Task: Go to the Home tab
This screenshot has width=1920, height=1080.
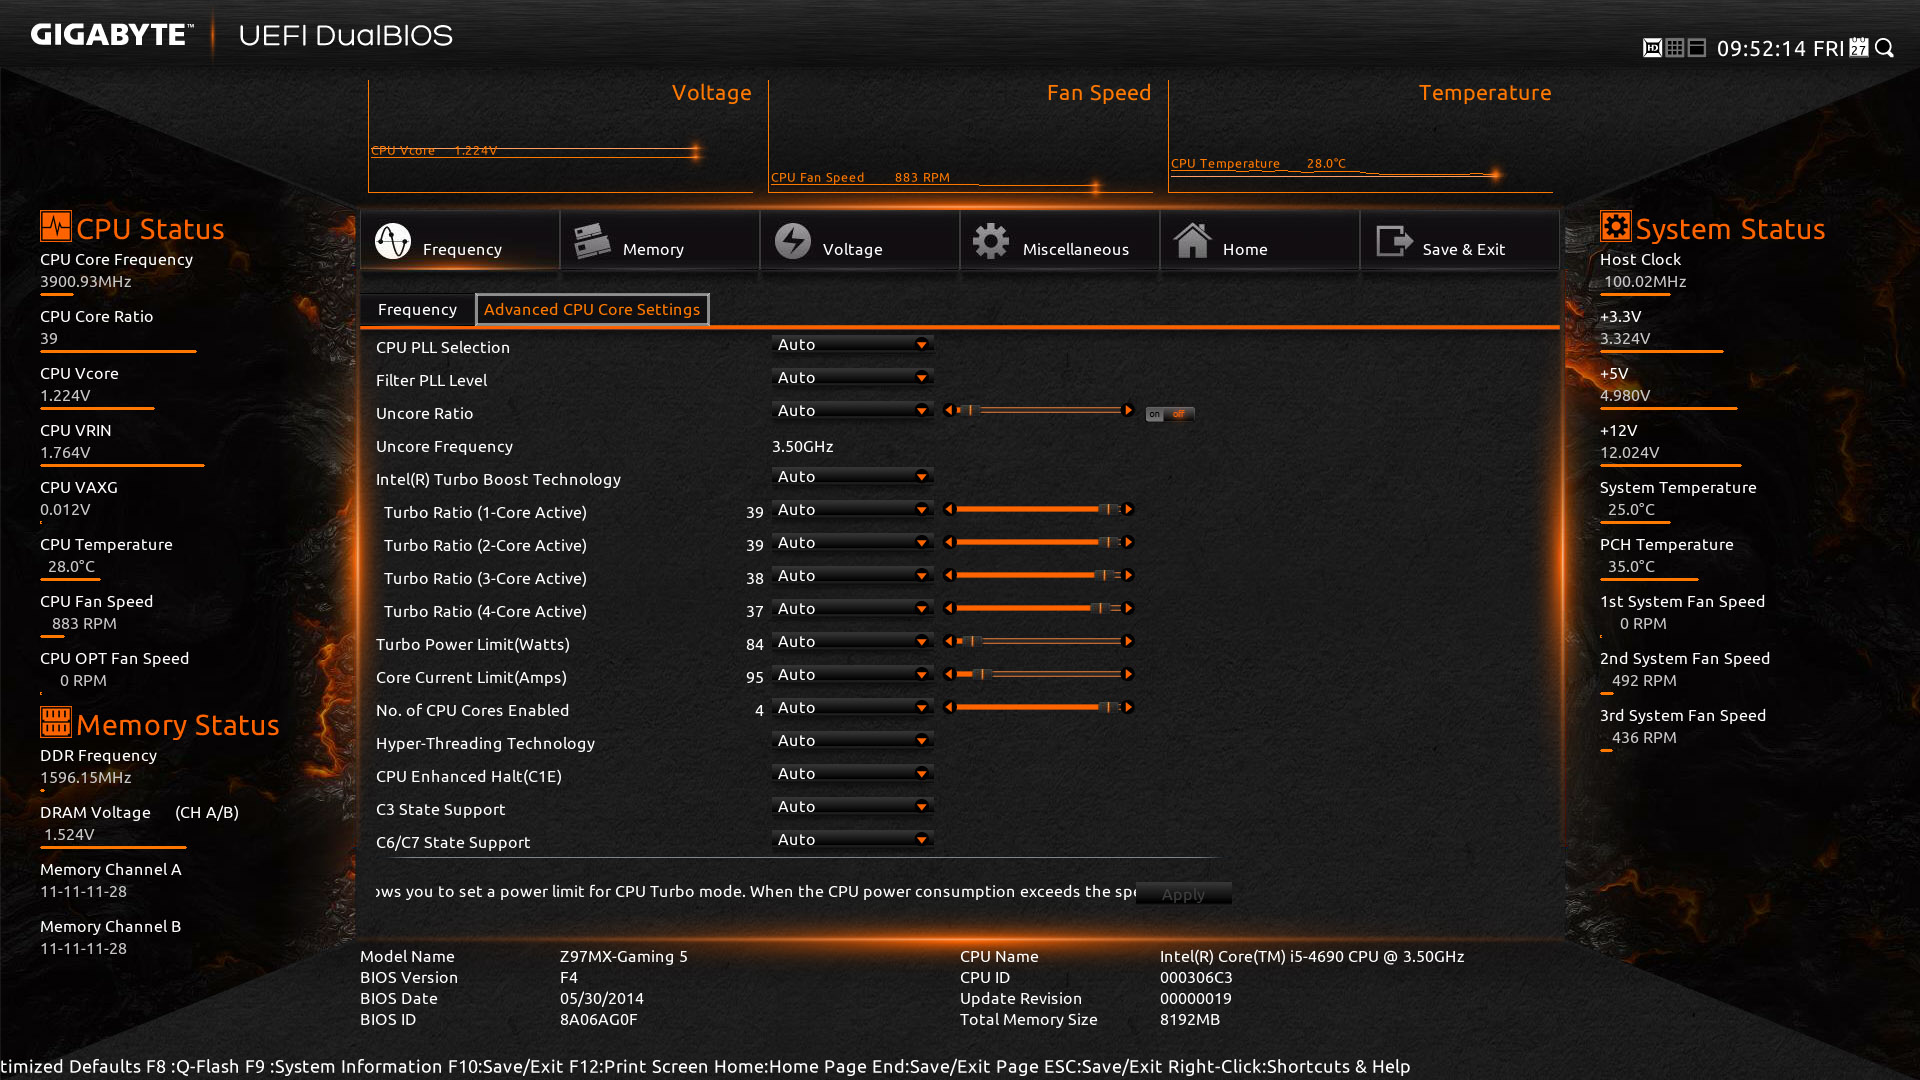Action: (1260, 240)
